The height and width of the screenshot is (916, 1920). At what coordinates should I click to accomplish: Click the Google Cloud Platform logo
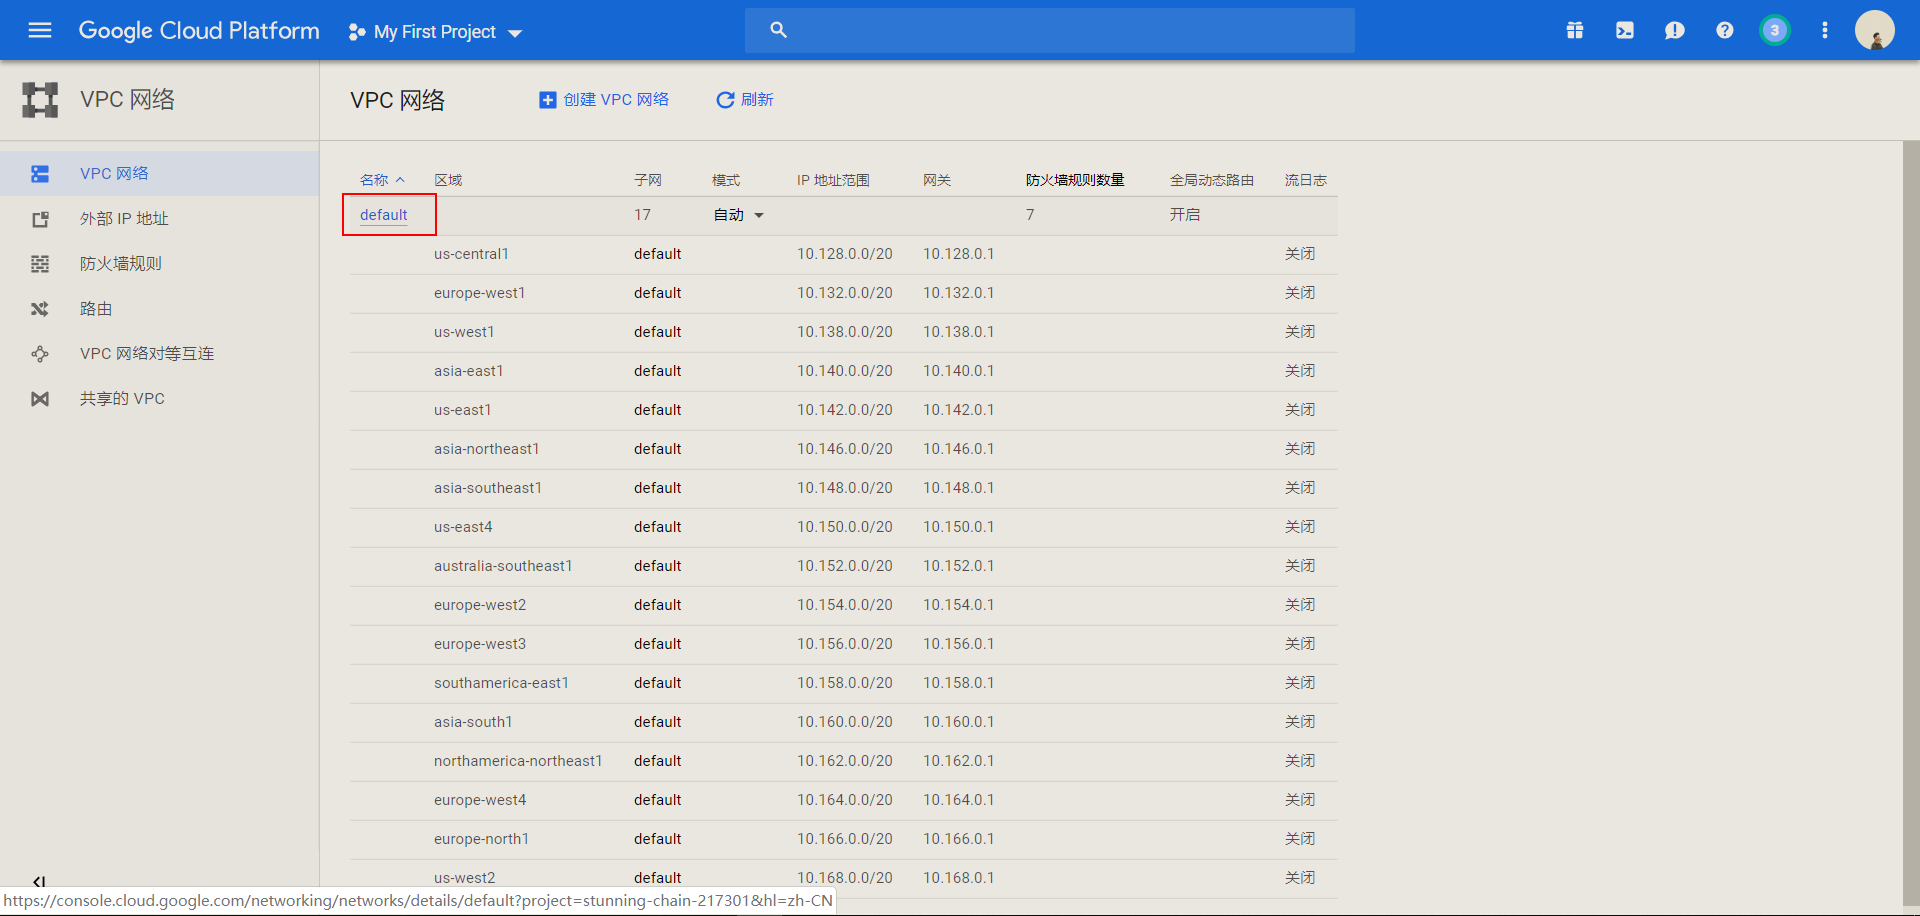point(199,30)
